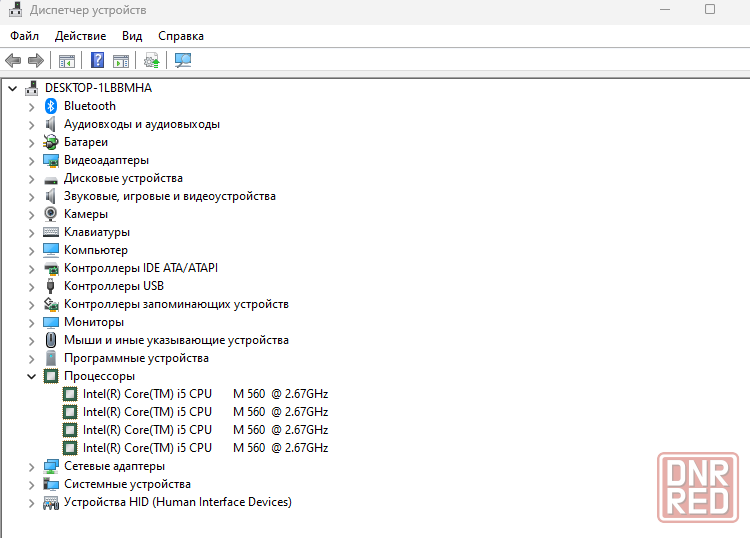Click the Программные устройства icon
Image resolution: width=750 pixels, height=538 pixels.
[x=51, y=358]
